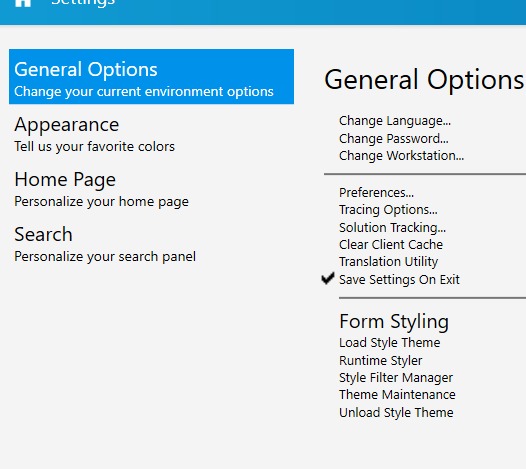Open Change Workstation option
Screen dimensions: 526x469
click(x=401, y=156)
